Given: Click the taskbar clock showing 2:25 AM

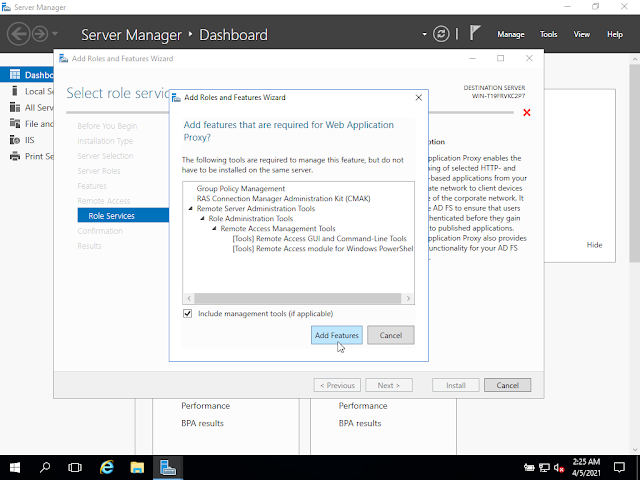Looking at the screenshot, I should [586, 467].
